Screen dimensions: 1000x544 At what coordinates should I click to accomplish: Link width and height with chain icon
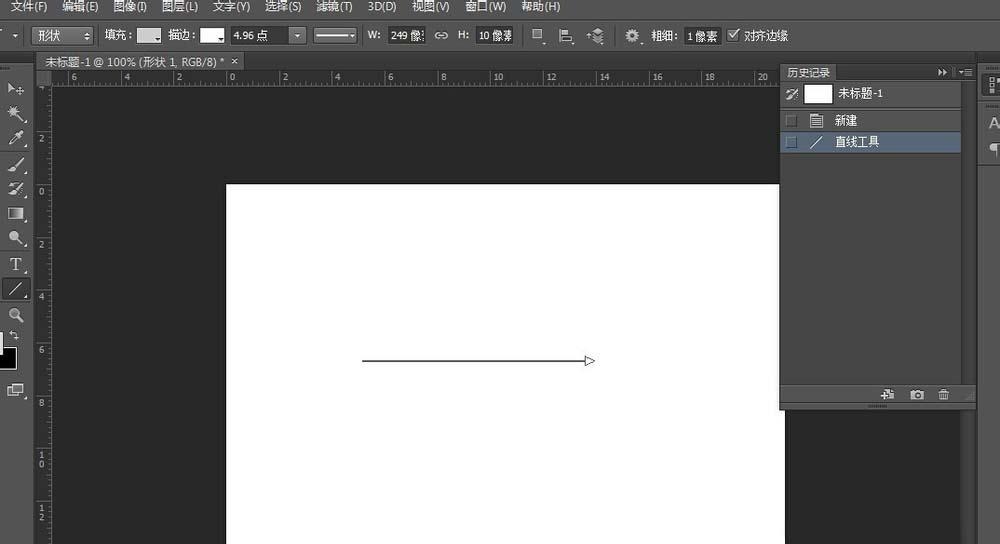point(441,36)
